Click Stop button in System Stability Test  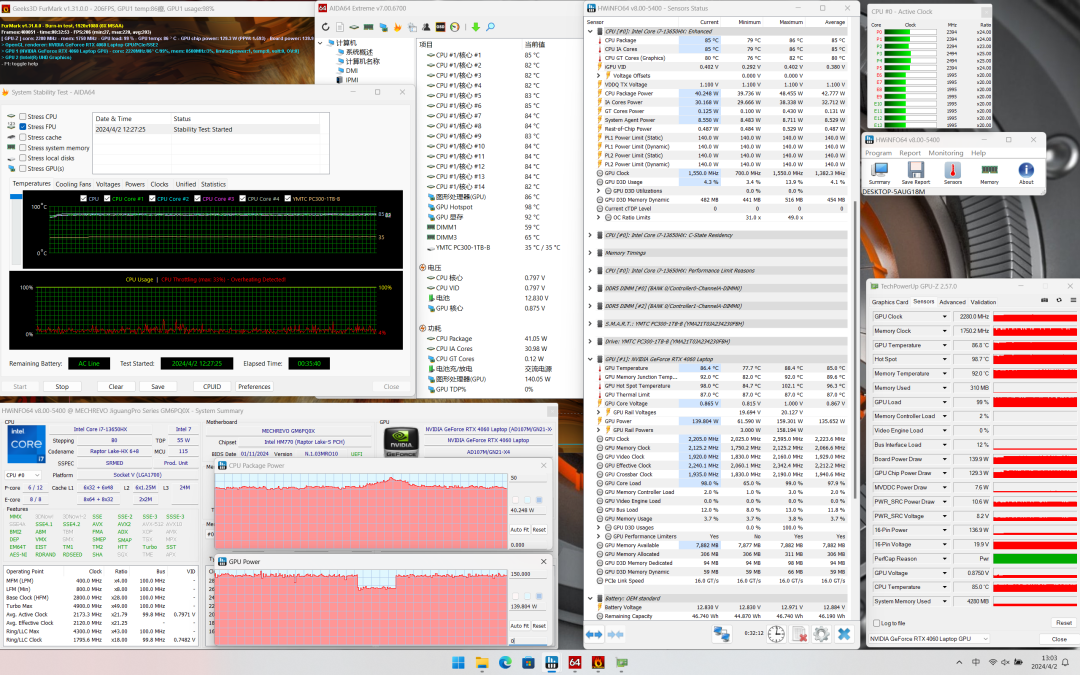tap(62, 386)
